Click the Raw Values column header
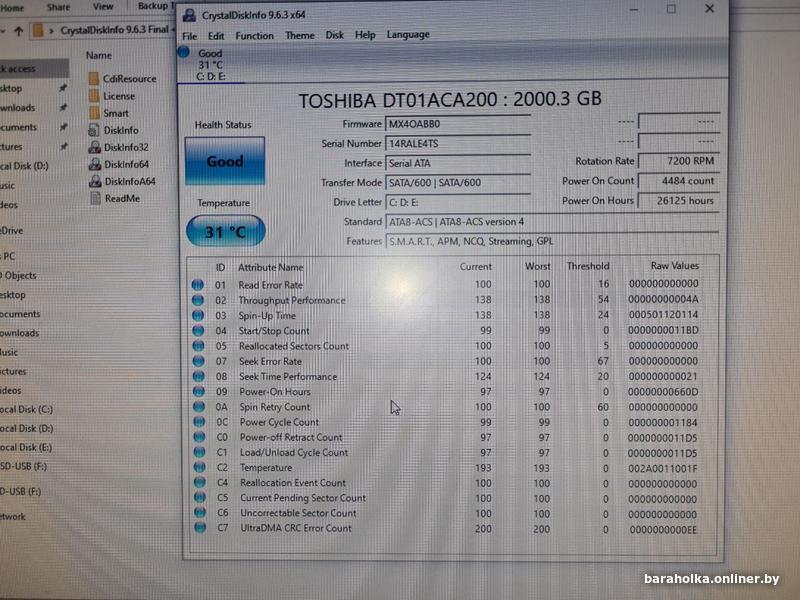Viewport: 800px width, 600px height. (674, 266)
